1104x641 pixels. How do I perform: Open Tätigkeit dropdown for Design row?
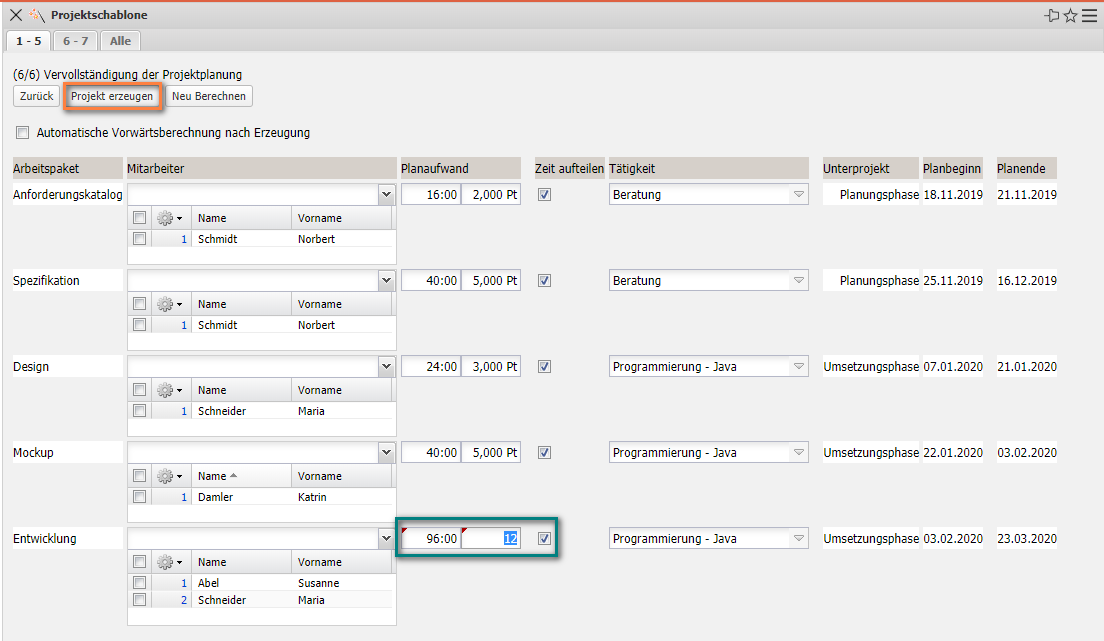tap(798, 367)
